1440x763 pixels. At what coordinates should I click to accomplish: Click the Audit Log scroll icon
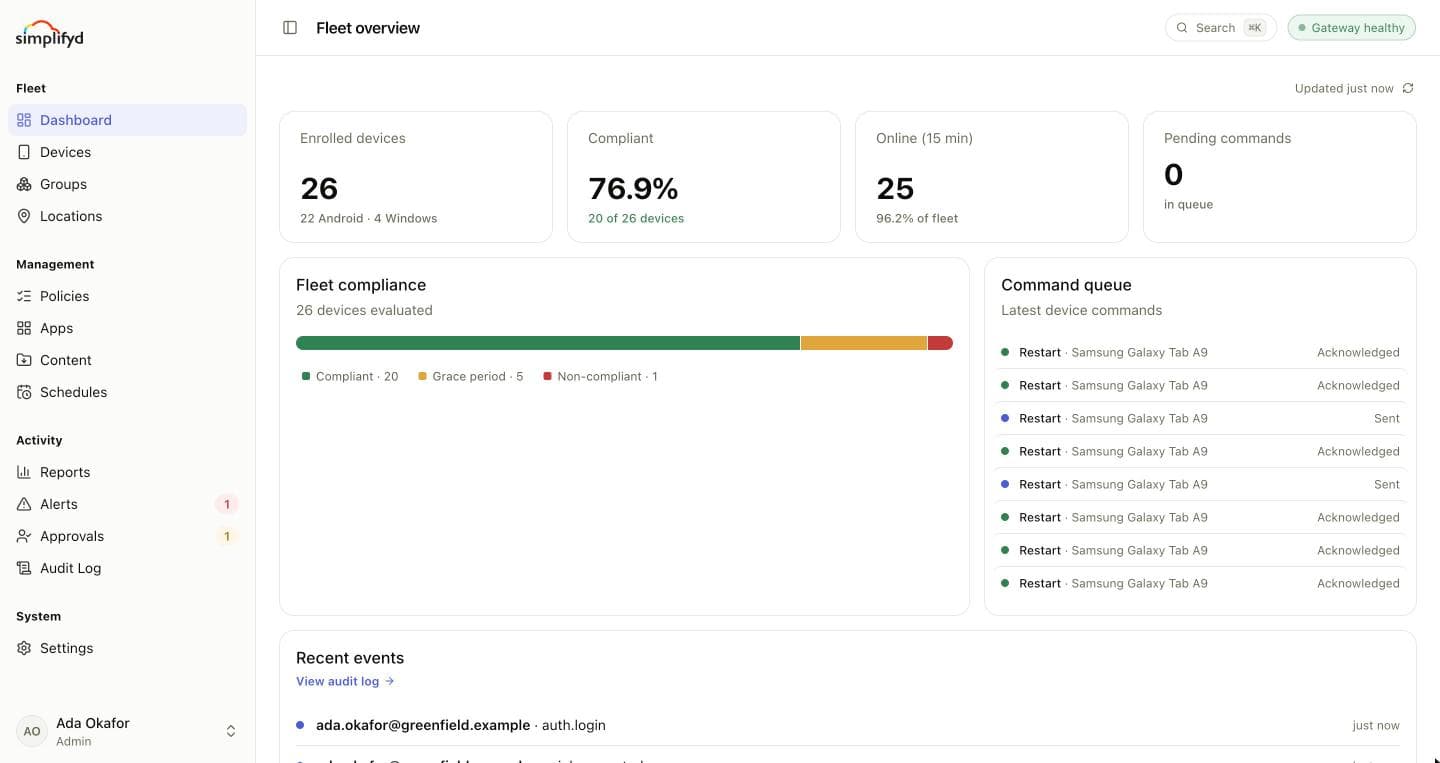pos(24,568)
